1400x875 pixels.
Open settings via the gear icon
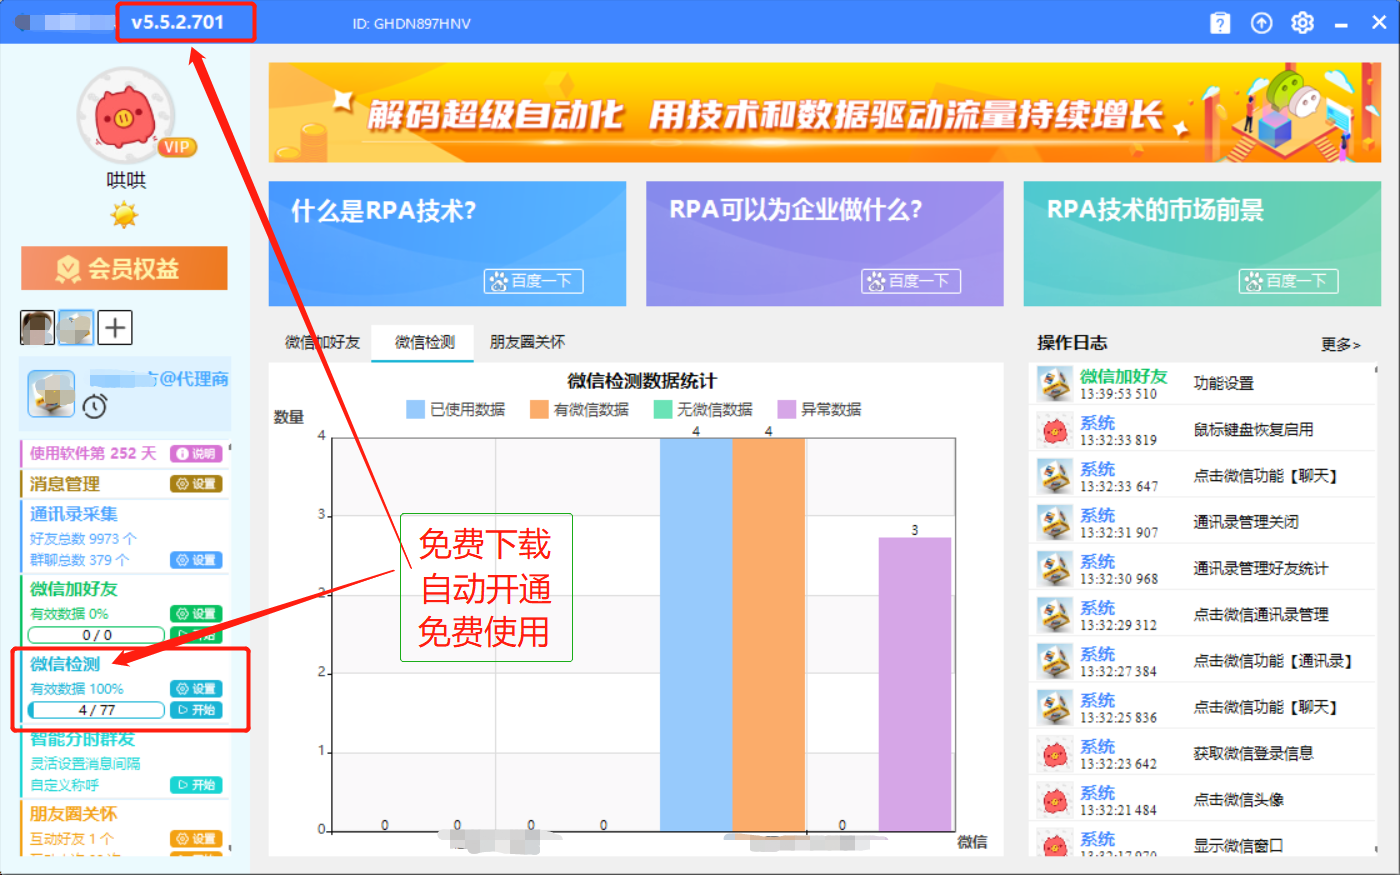click(1302, 23)
